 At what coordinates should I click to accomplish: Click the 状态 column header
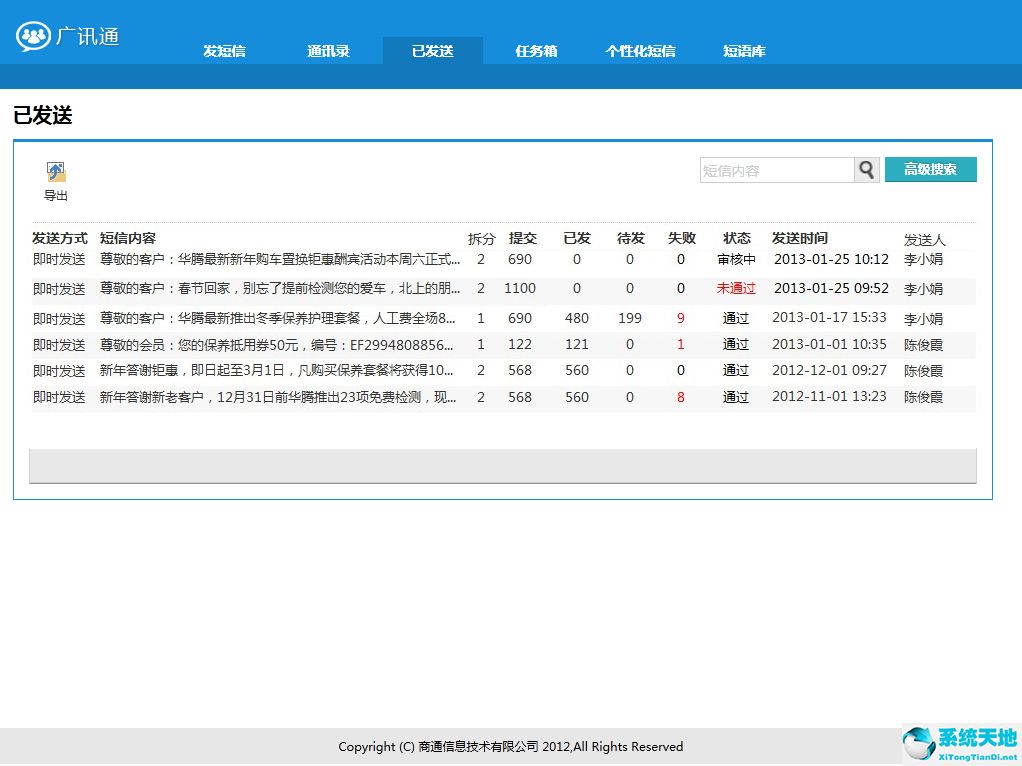(736, 238)
